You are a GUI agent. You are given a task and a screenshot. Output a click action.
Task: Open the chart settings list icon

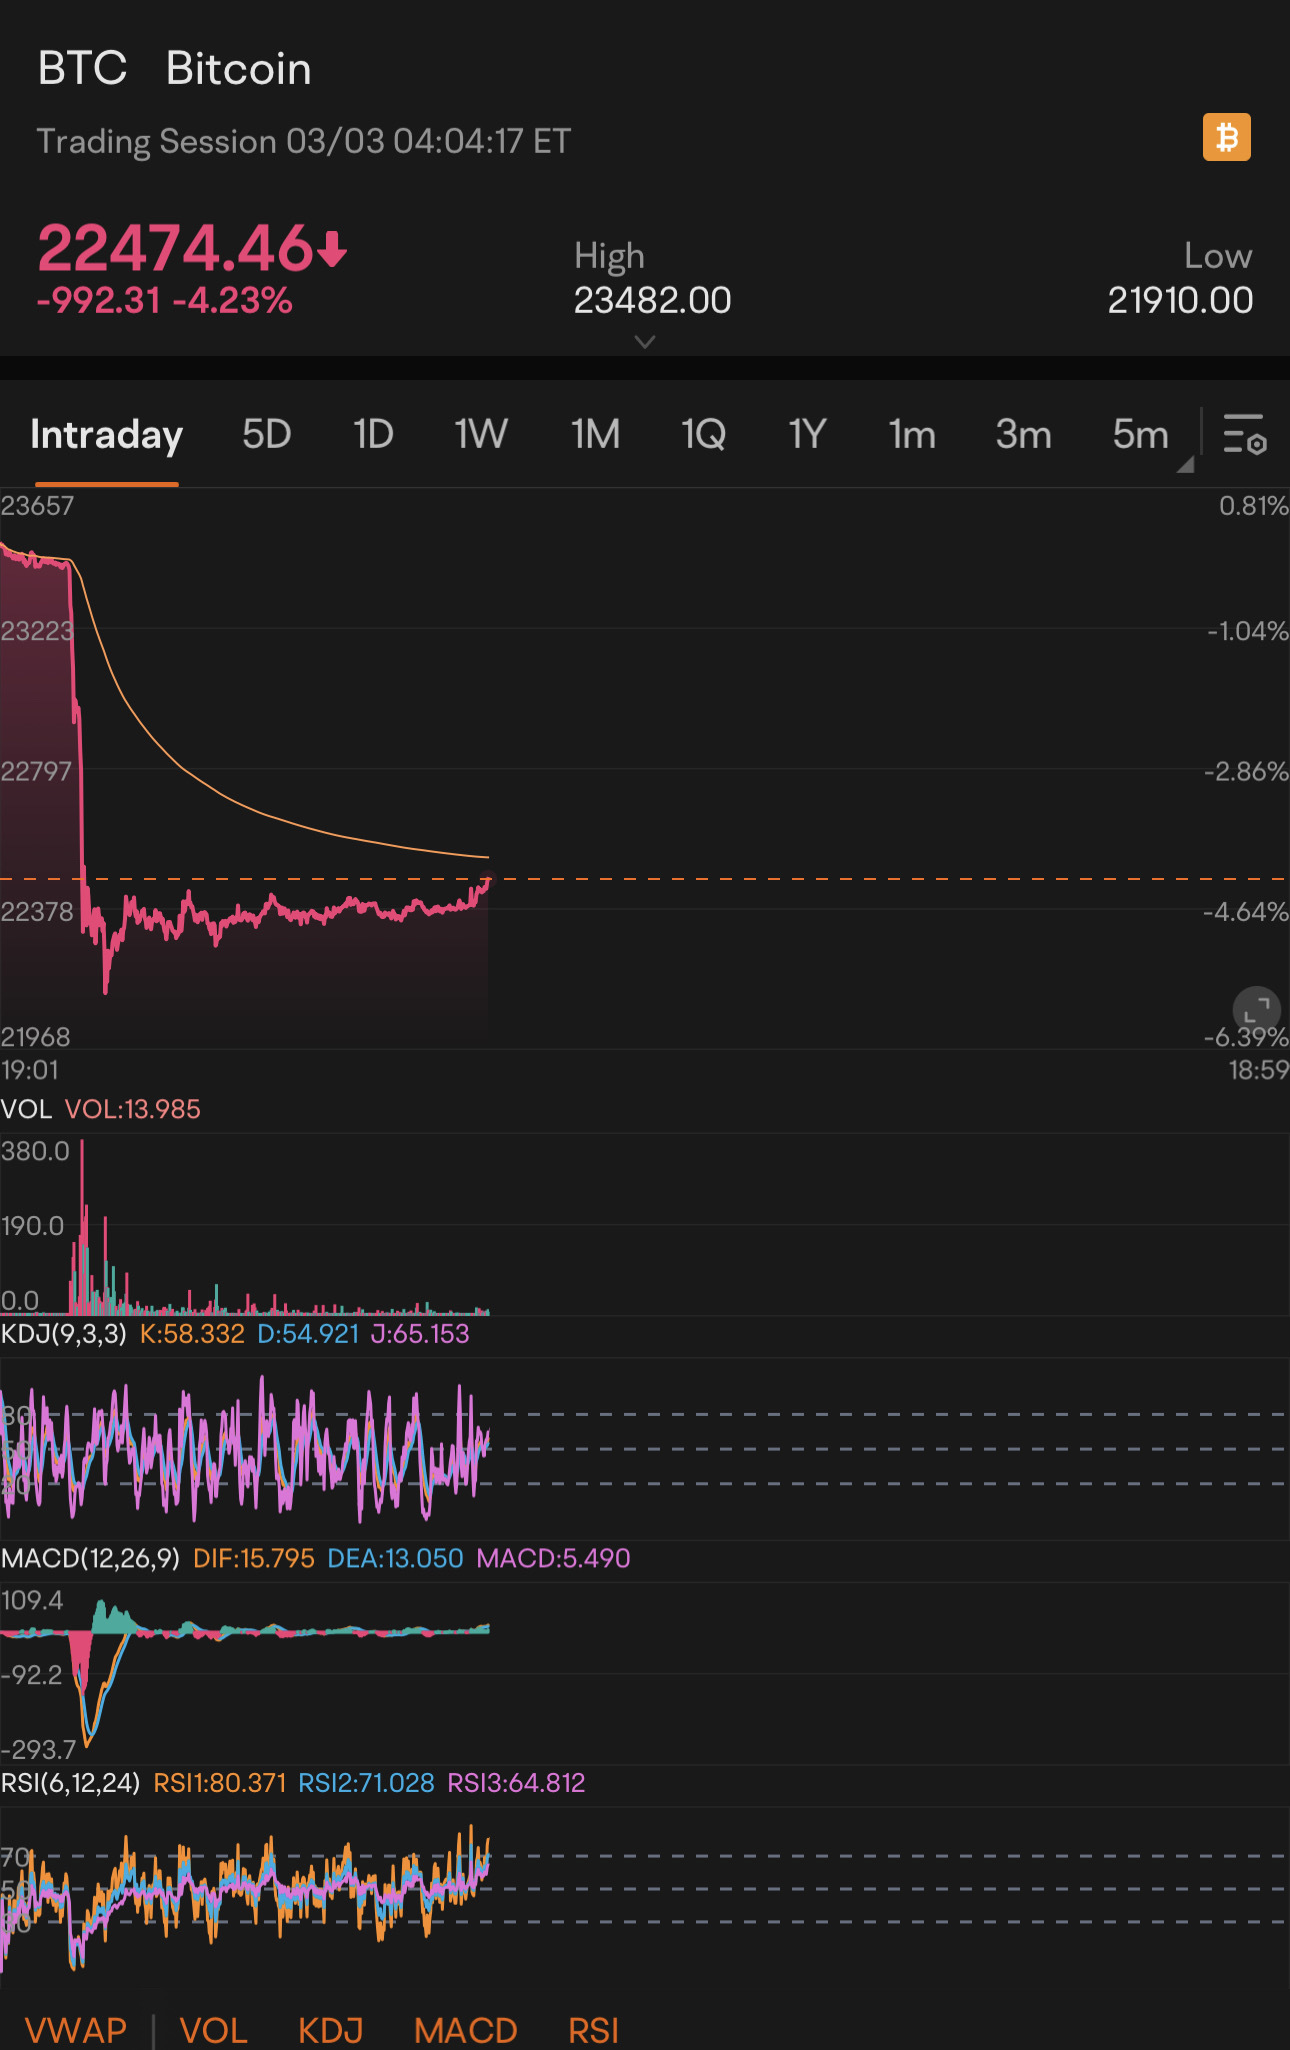click(1245, 435)
